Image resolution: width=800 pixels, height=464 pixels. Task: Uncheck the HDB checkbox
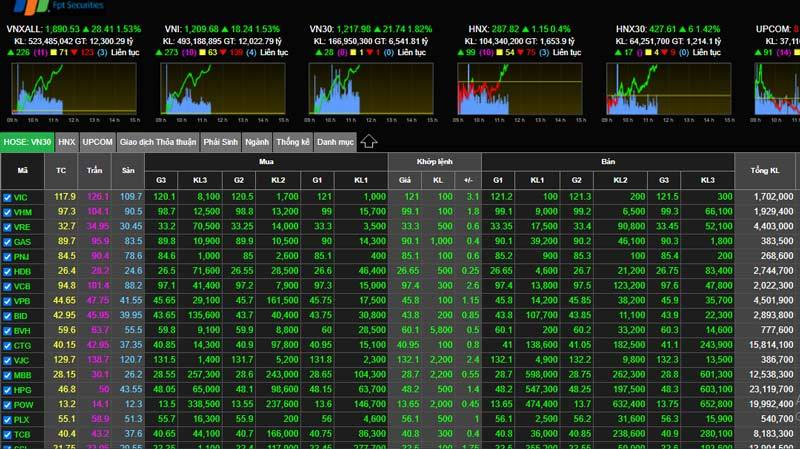click(7, 272)
